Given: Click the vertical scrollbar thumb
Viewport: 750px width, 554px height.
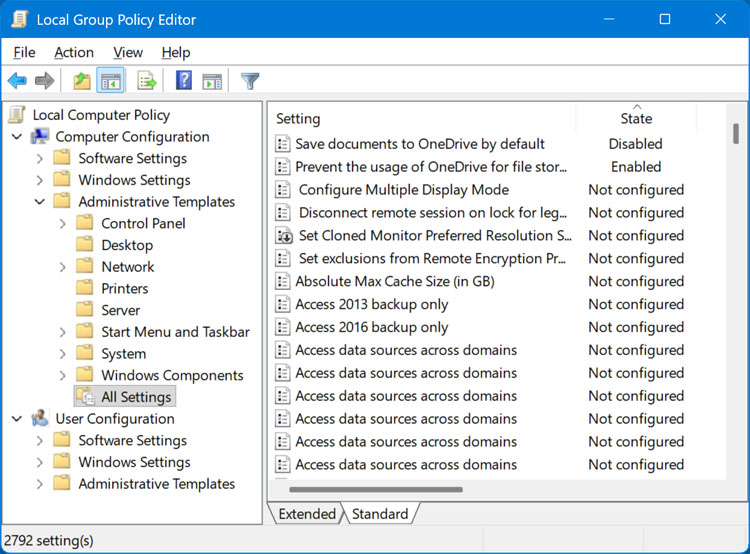Looking at the screenshot, I should click(x=736, y=133).
